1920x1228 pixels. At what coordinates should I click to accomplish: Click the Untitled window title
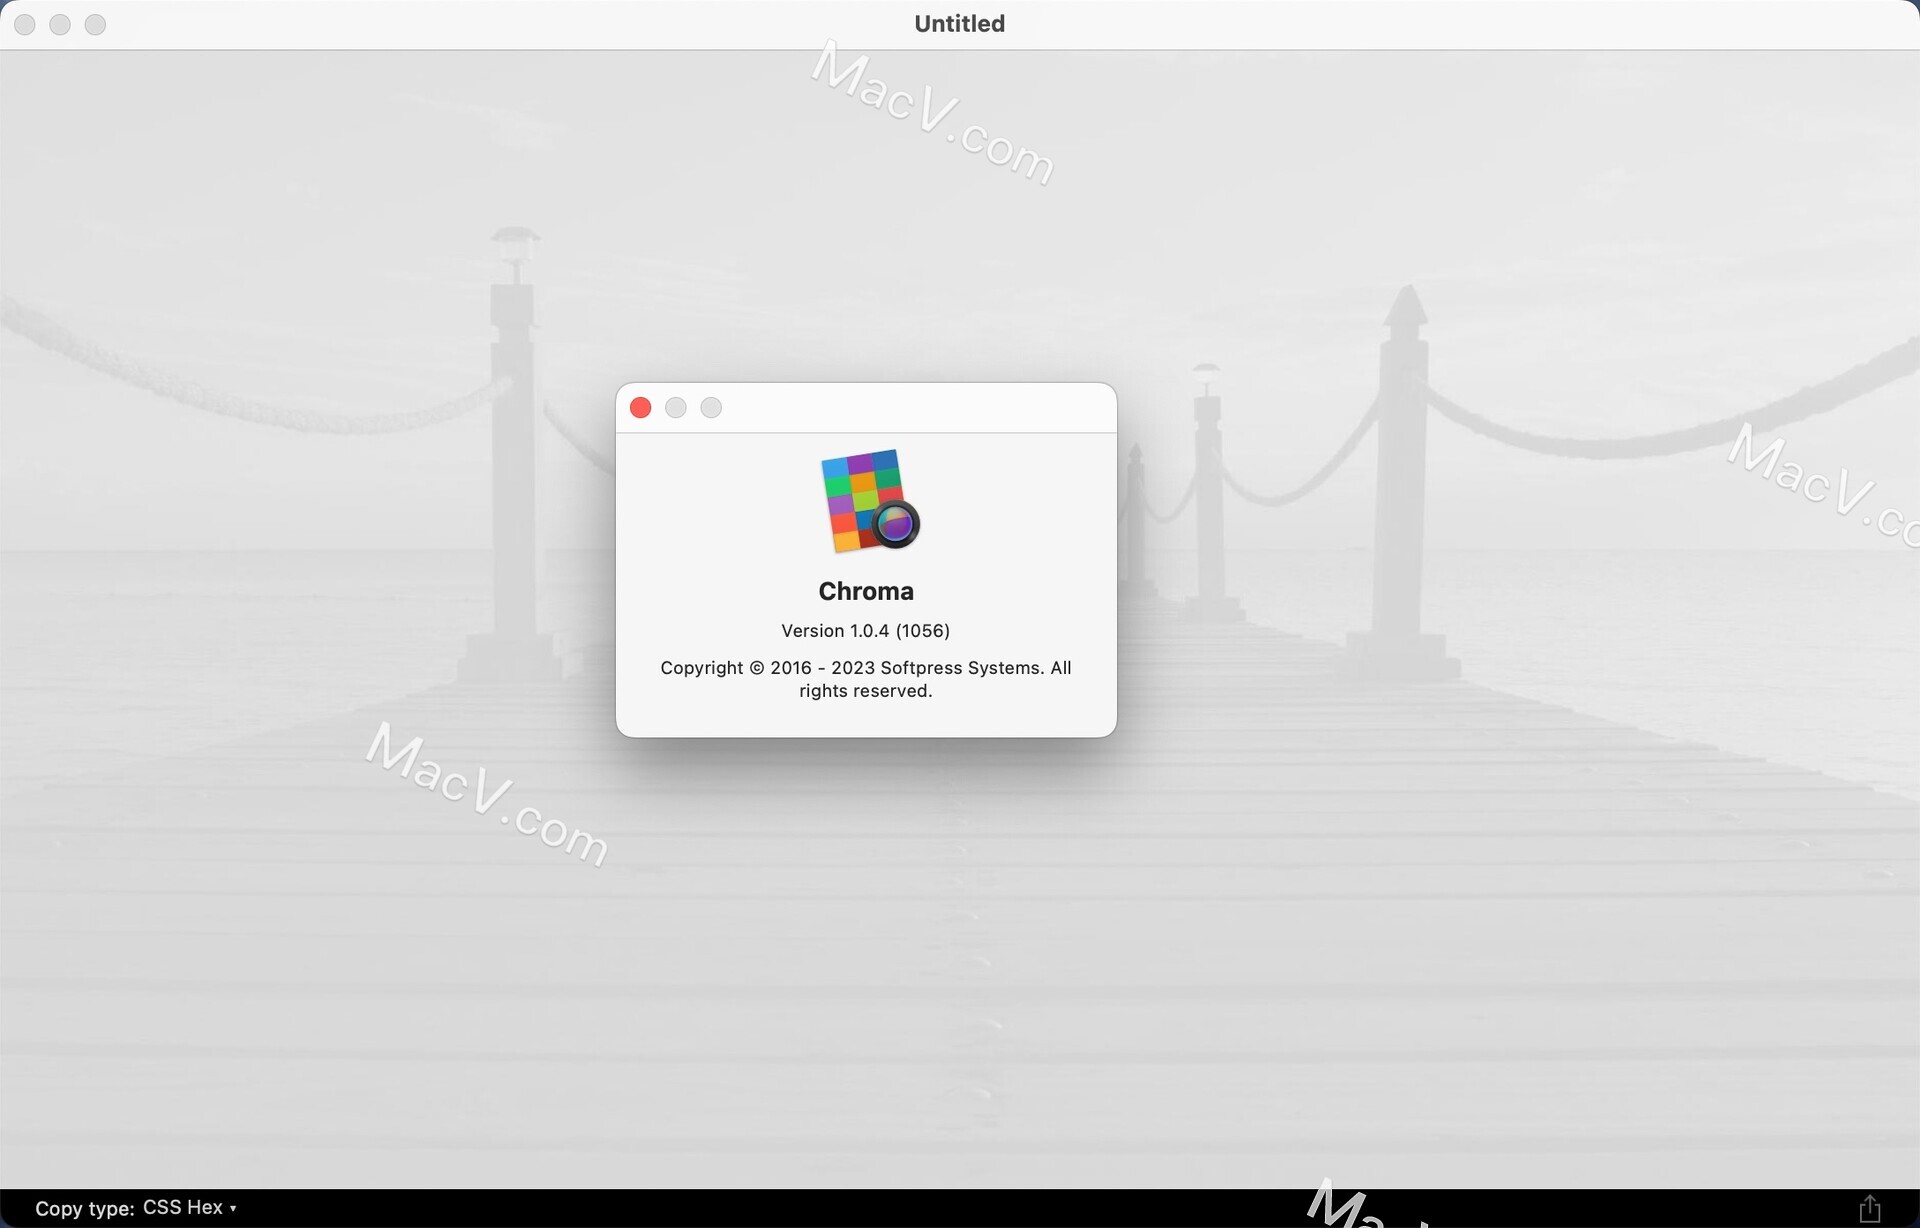point(960,24)
